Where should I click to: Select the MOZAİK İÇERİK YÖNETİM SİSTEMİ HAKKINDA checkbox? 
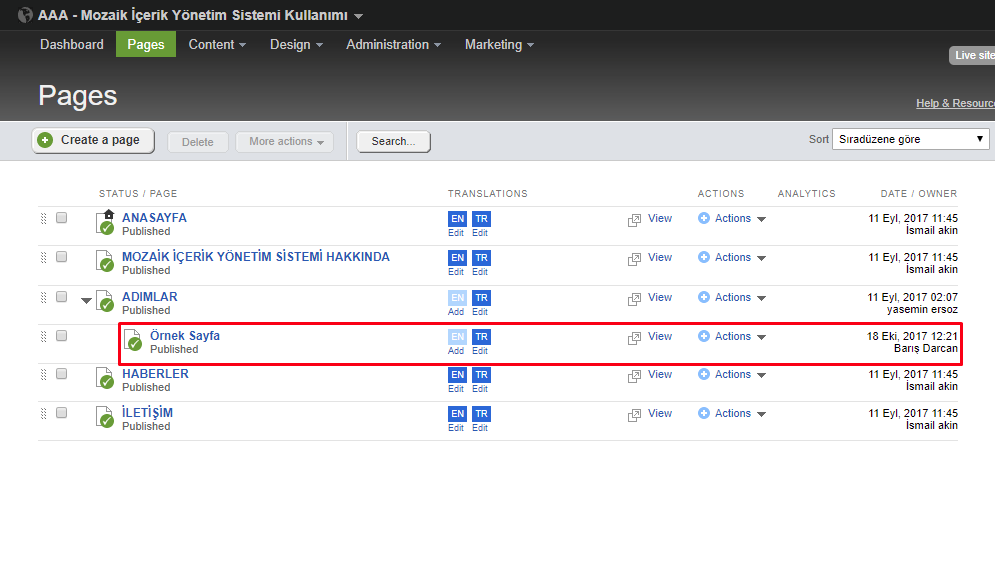click(62, 257)
